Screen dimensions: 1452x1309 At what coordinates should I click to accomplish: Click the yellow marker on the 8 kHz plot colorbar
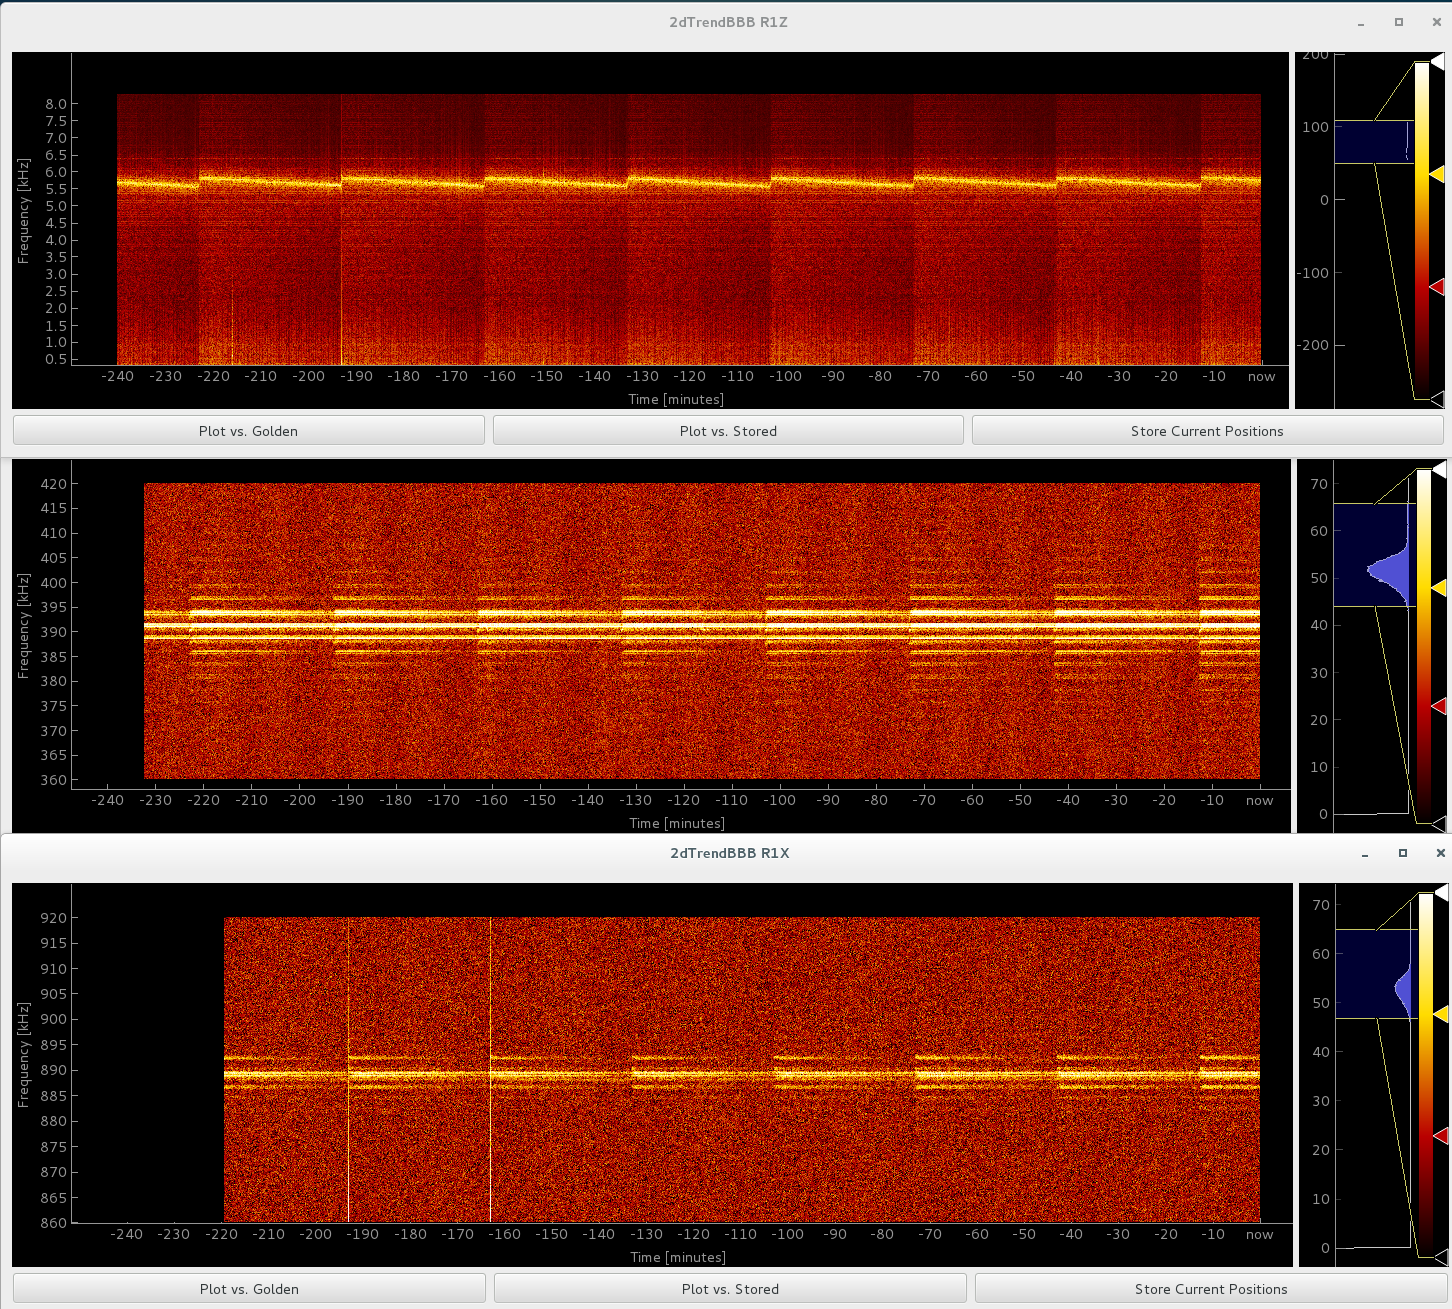[x=1437, y=174]
